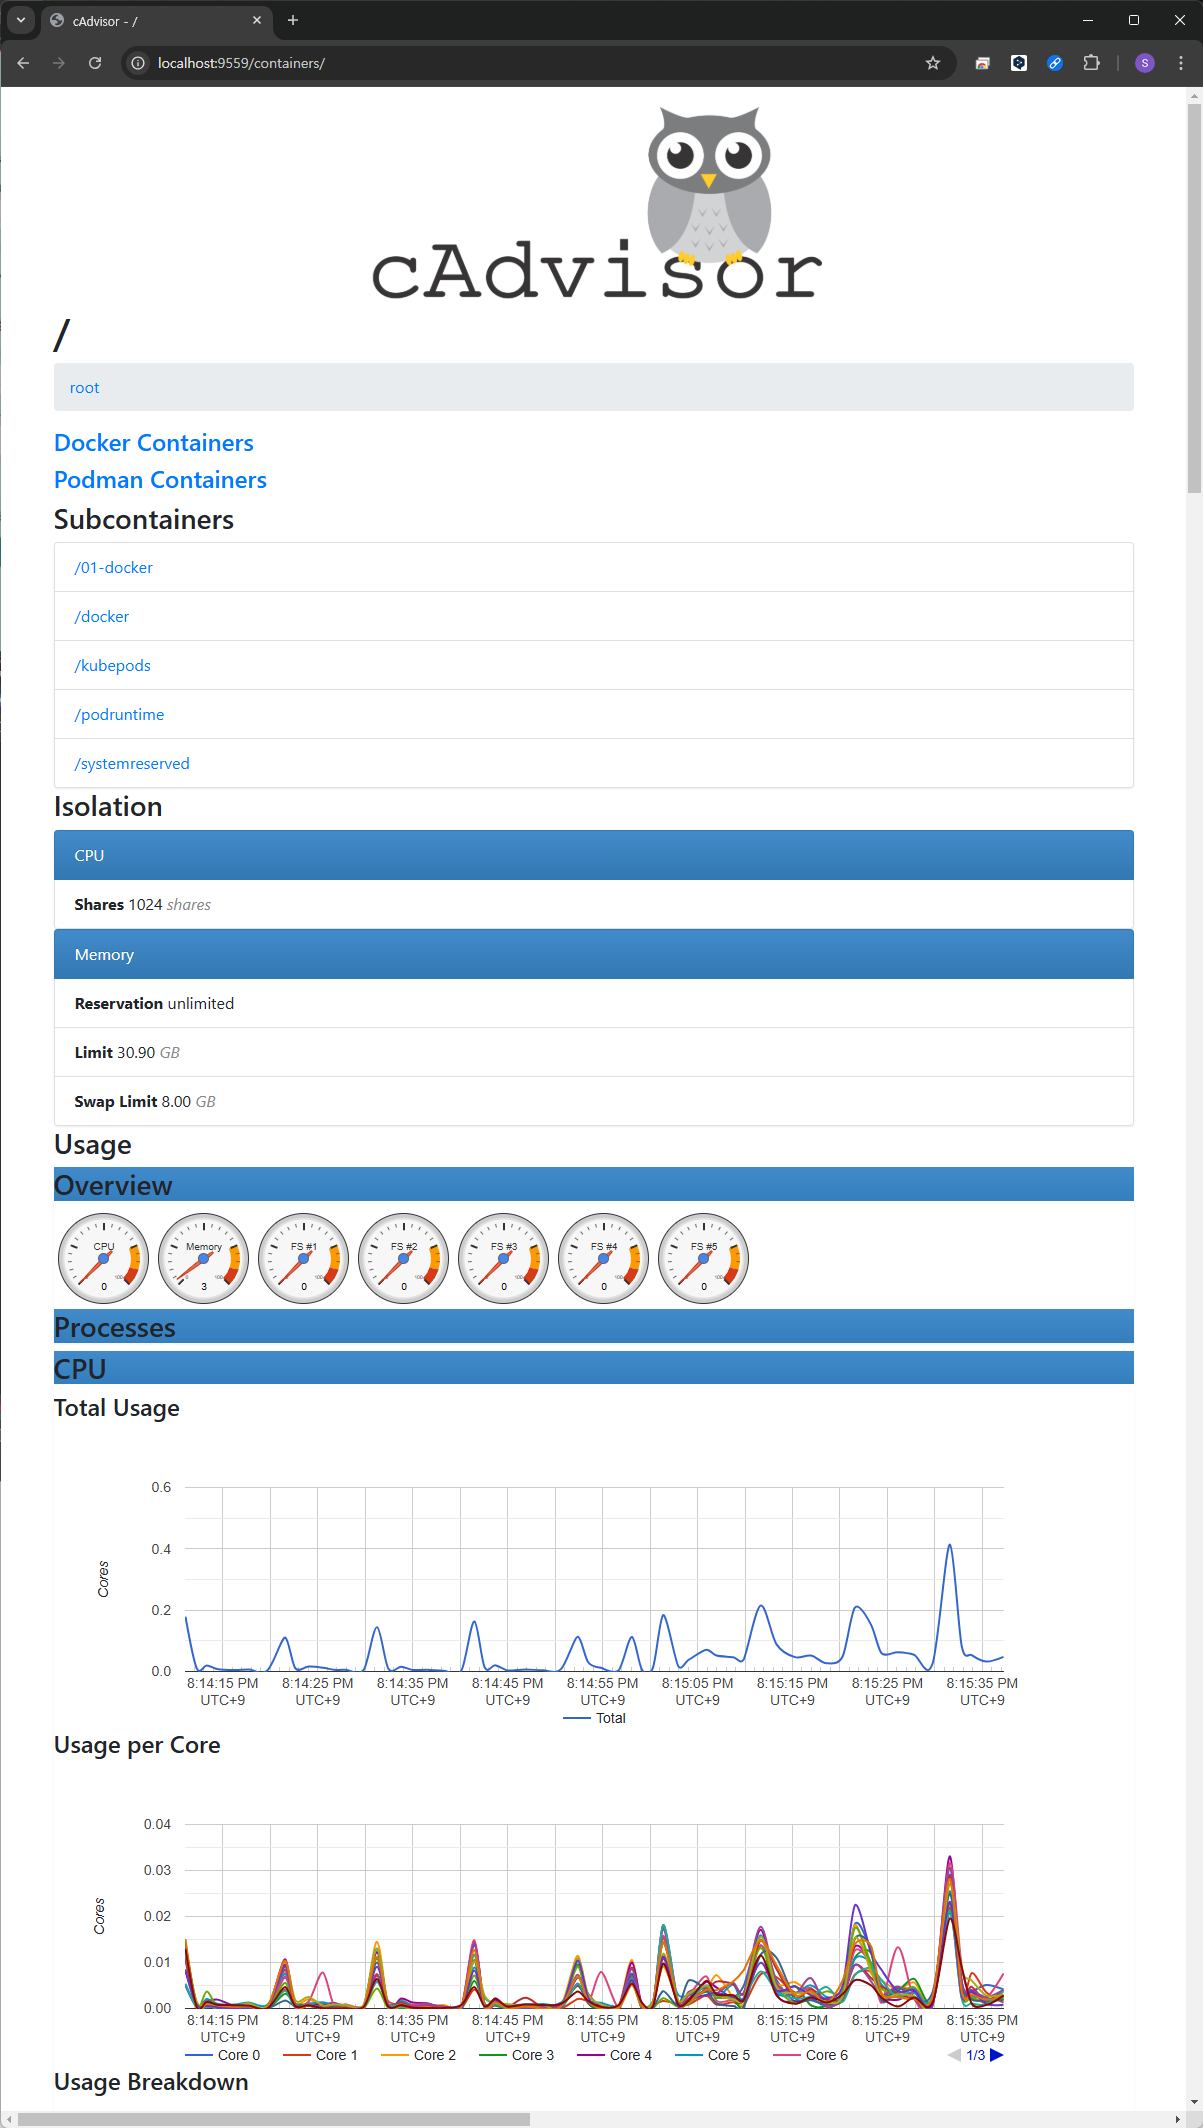Click the vertical page scrollbar

click(x=1194, y=296)
